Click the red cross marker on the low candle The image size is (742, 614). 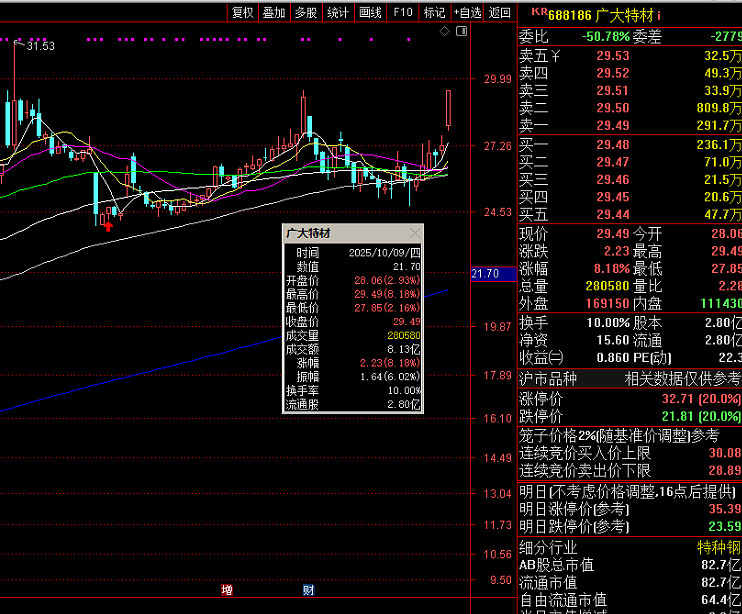(108, 226)
